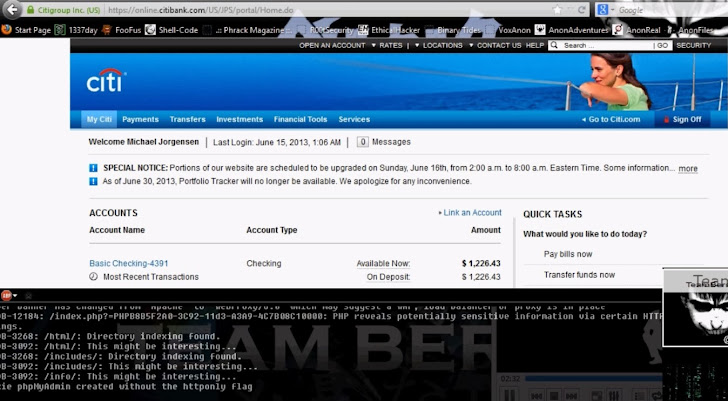
Task: Click the Sign Off button
Action: [682, 119]
